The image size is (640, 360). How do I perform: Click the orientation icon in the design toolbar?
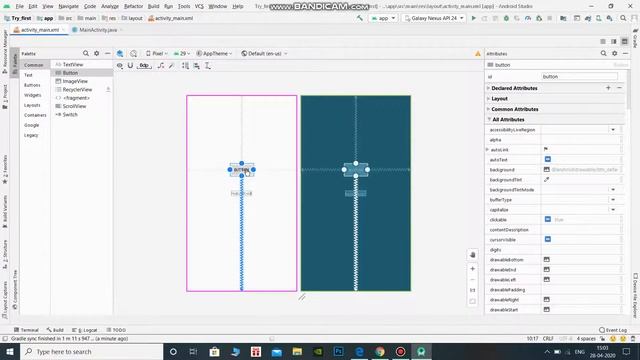[x=133, y=53]
